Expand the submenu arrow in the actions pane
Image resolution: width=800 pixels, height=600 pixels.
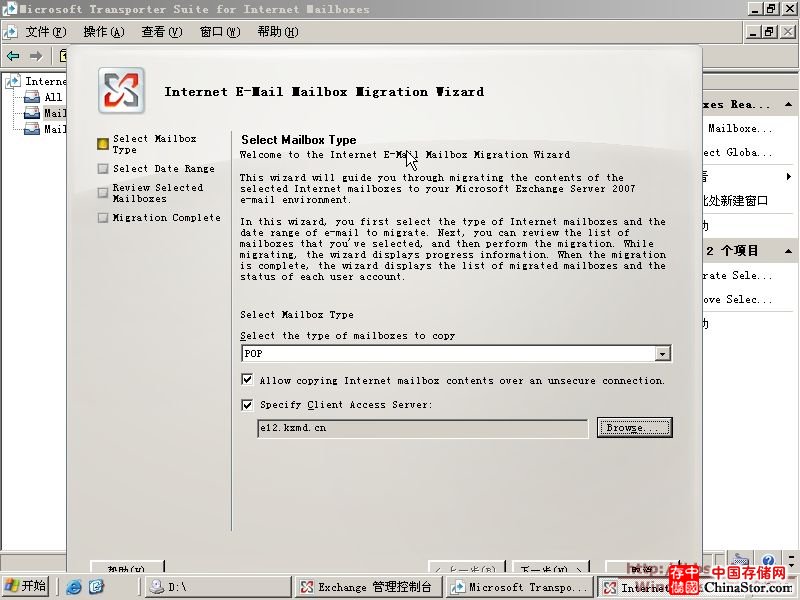[x=789, y=177]
